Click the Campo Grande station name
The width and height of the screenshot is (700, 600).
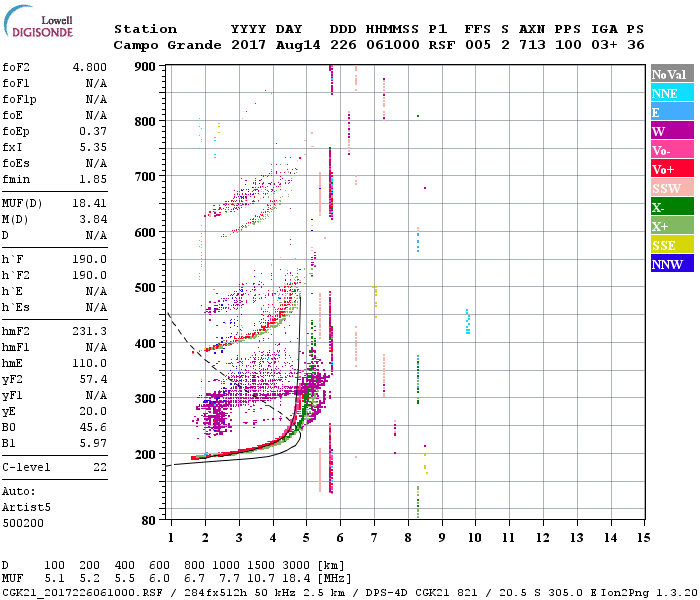point(167,45)
